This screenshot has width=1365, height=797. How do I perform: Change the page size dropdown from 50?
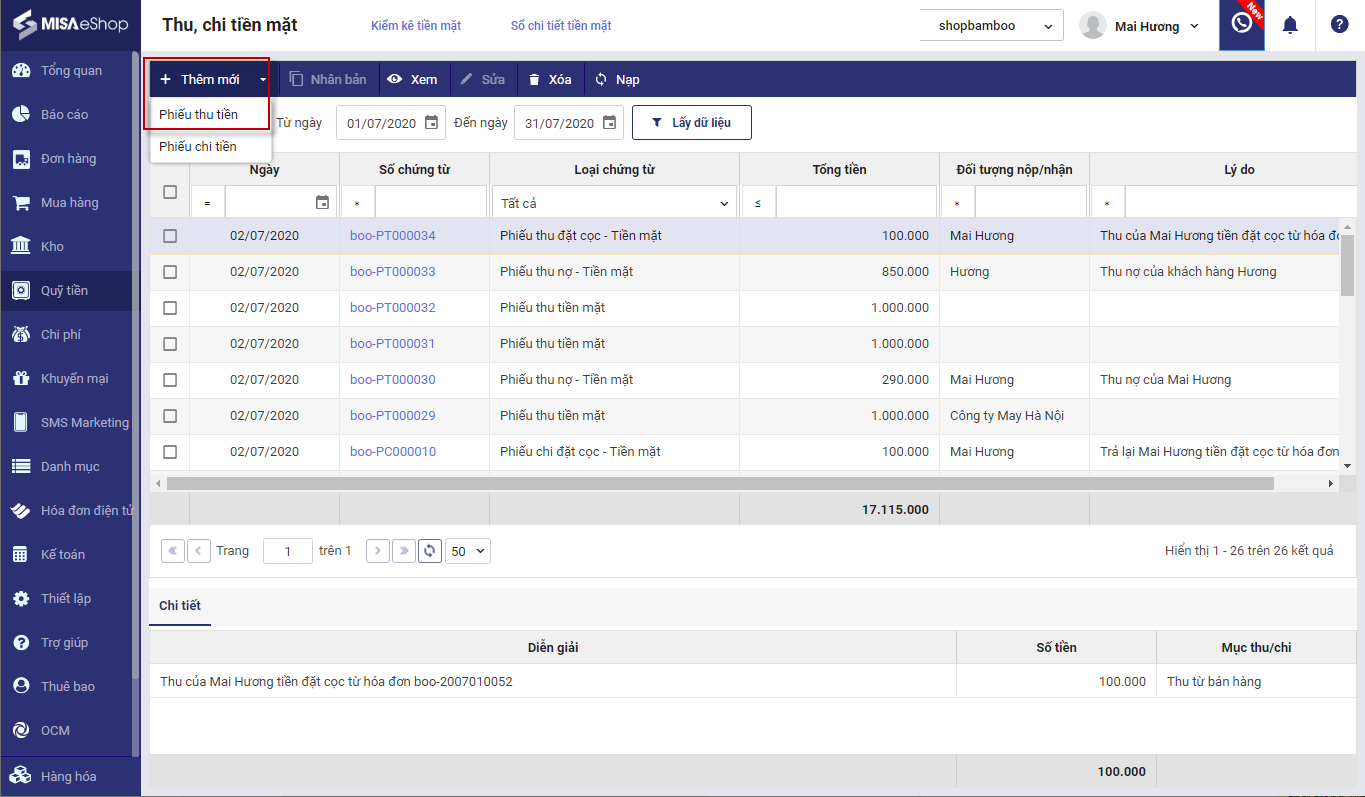coord(467,551)
